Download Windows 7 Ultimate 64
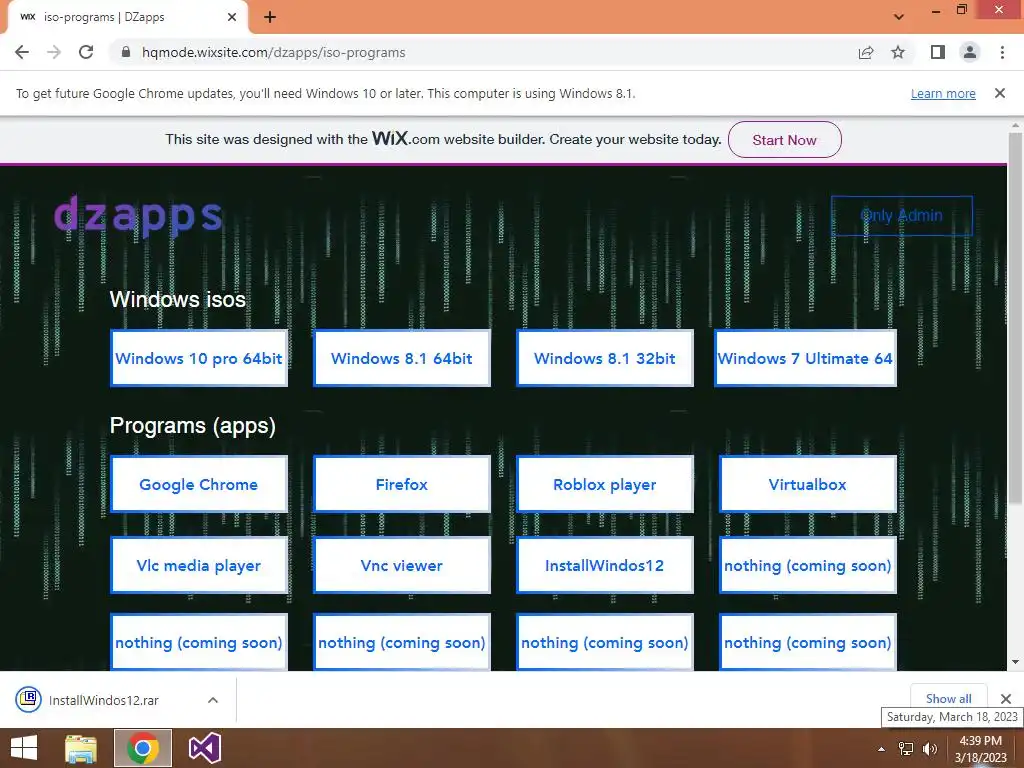Viewport: 1024px width, 768px height. point(805,358)
